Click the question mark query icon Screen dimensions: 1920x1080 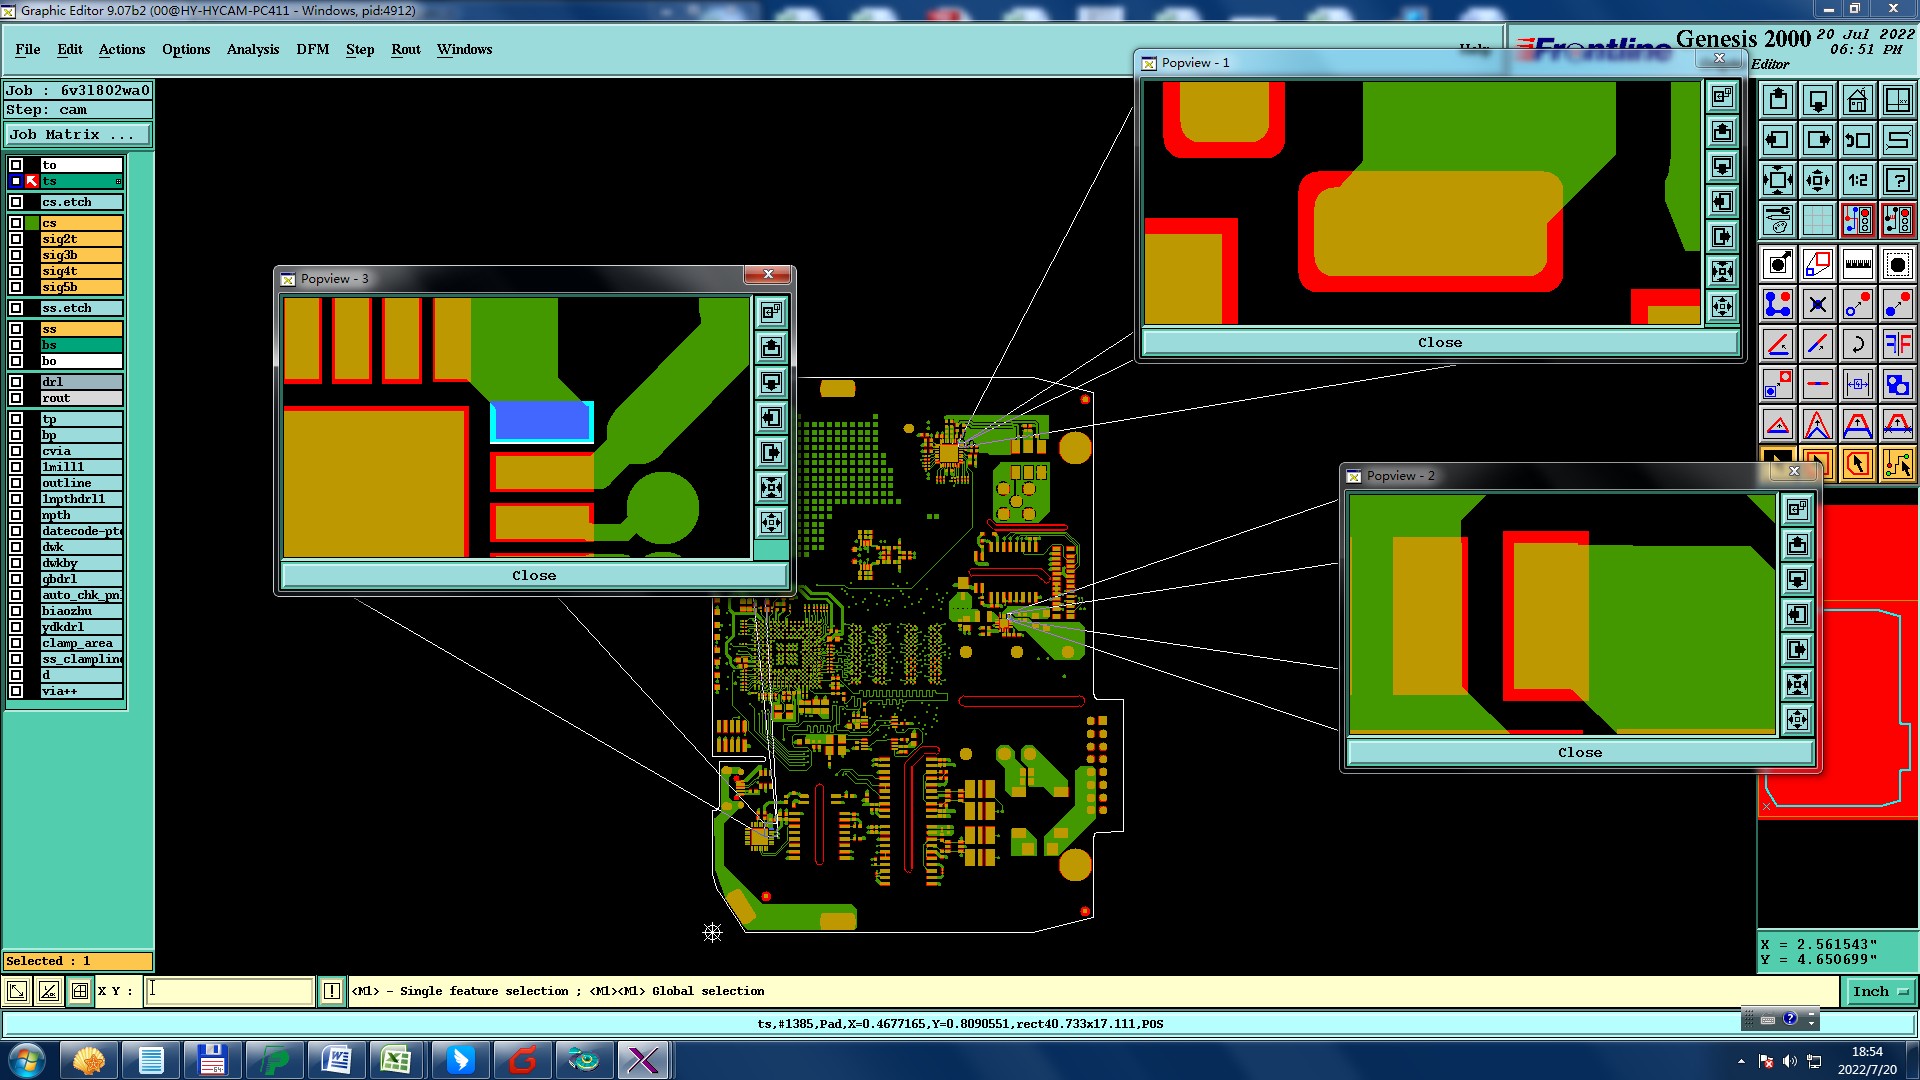tap(1897, 180)
